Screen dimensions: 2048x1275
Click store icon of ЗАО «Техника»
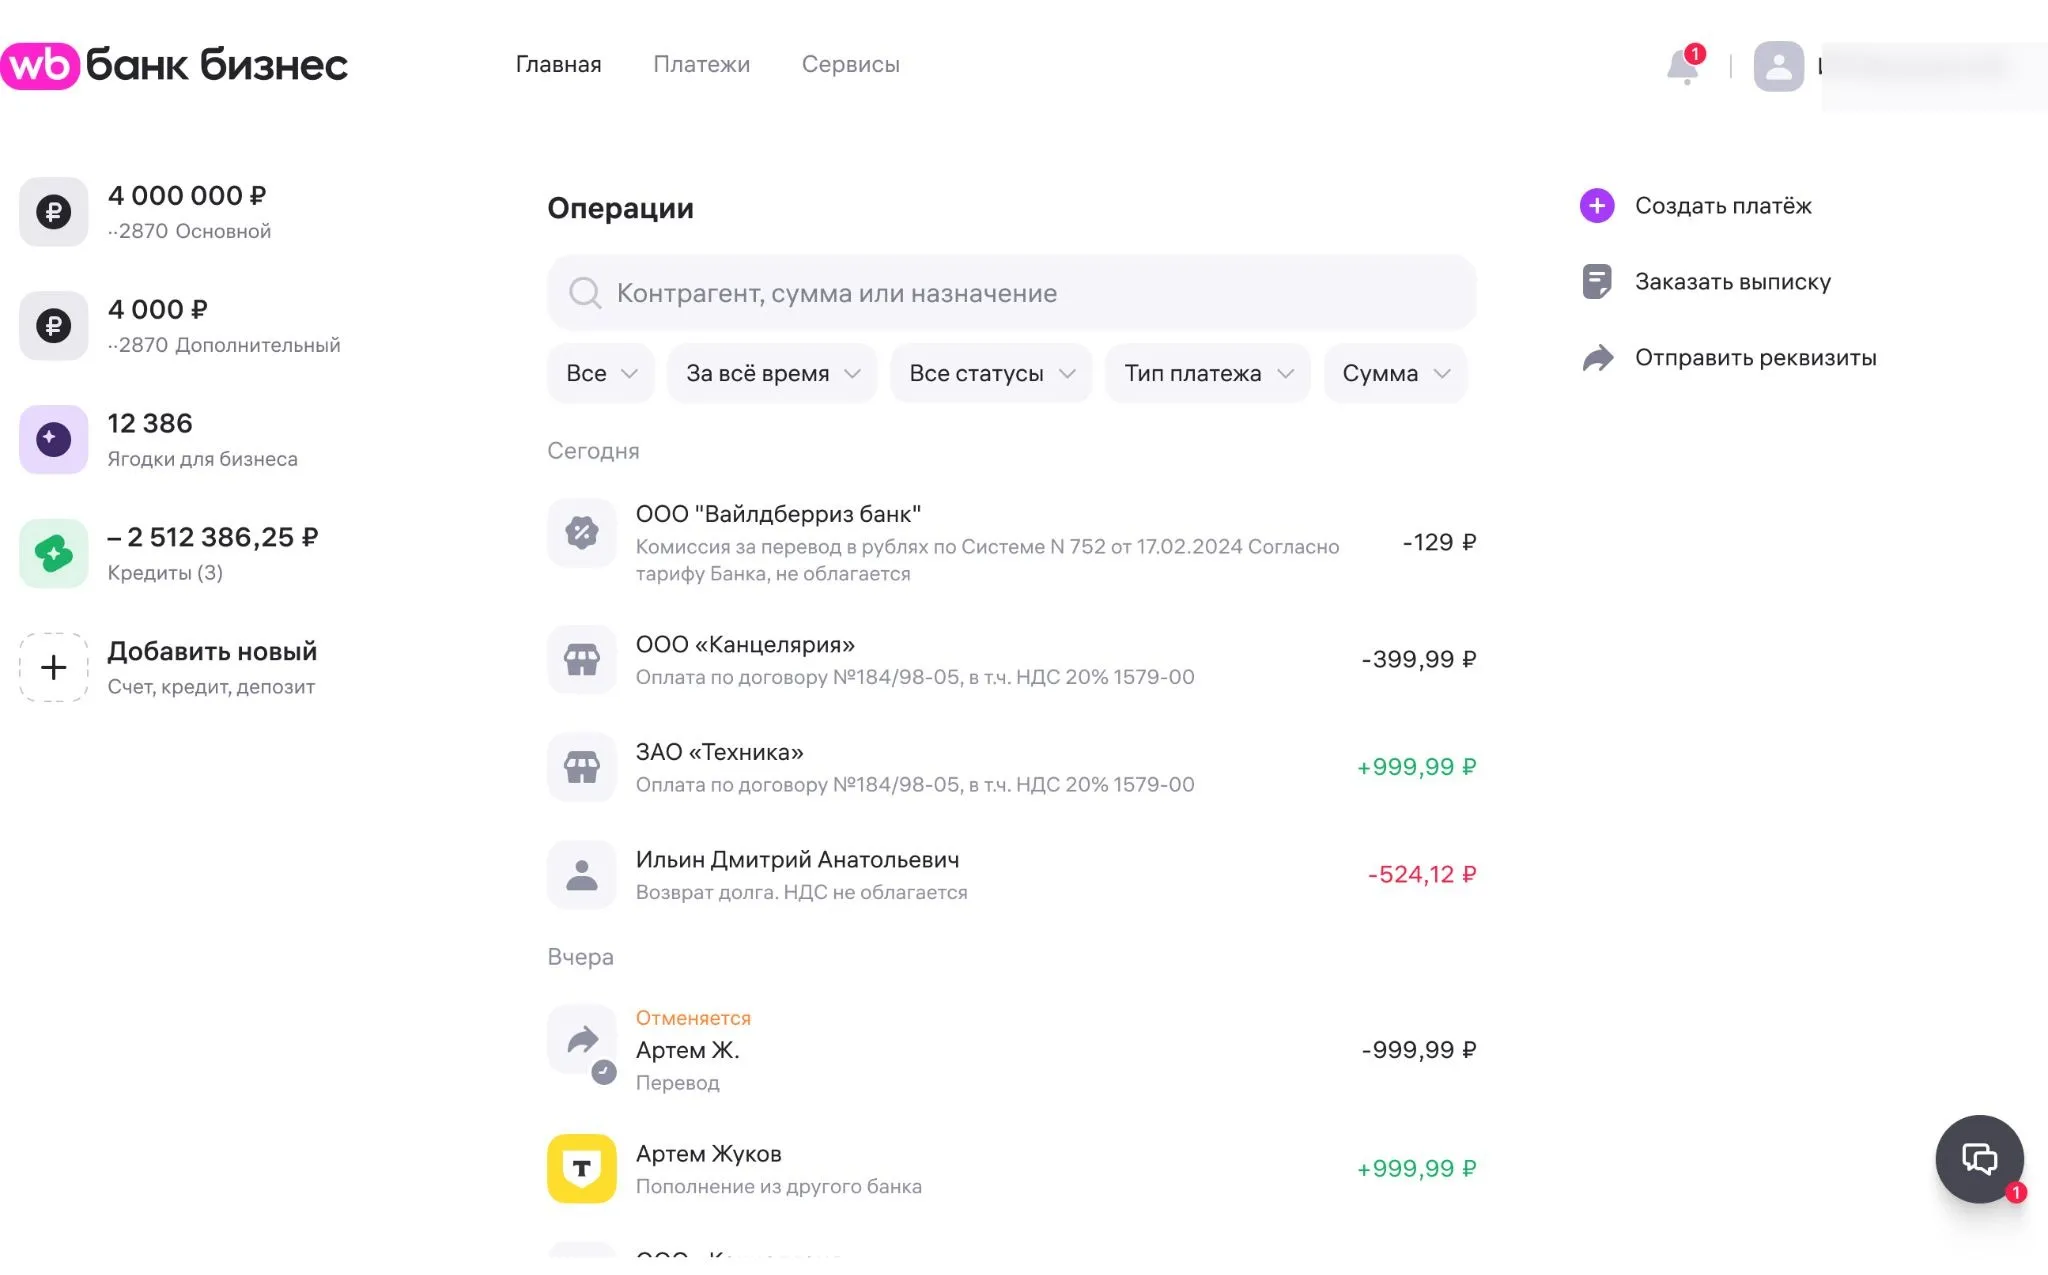582,767
